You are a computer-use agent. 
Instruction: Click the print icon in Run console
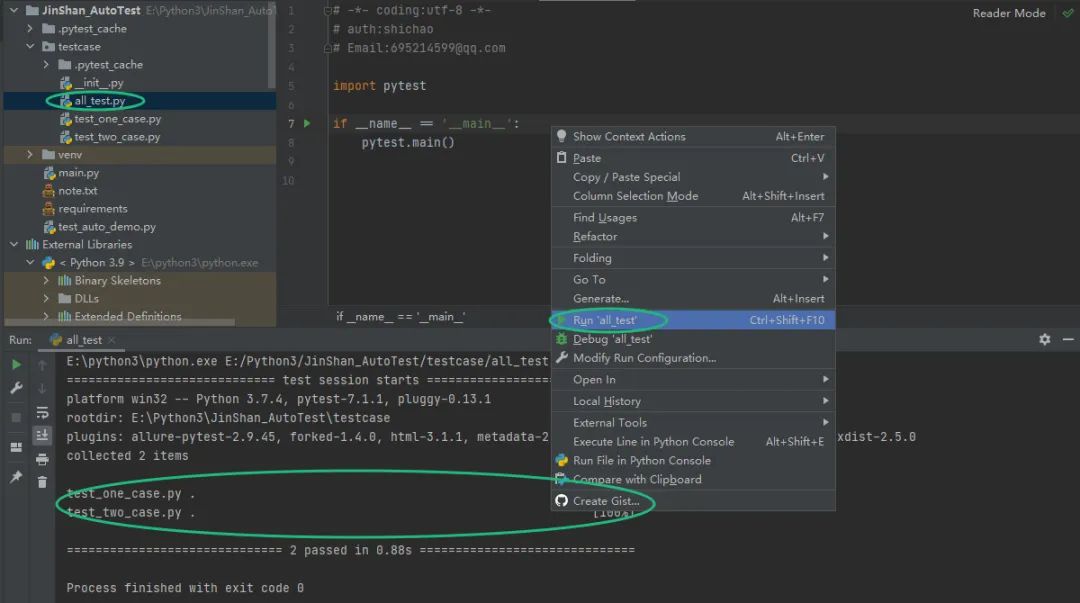pyautogui.click(x=42, y=459)
